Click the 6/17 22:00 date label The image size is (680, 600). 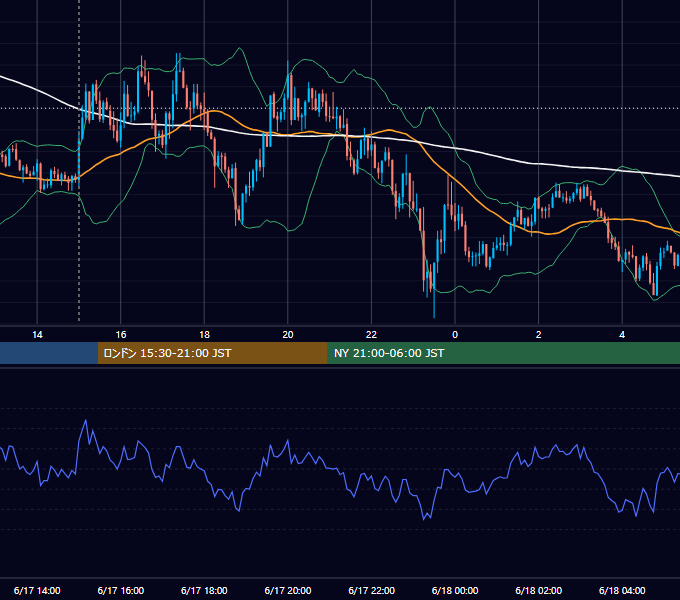[372, 590]
